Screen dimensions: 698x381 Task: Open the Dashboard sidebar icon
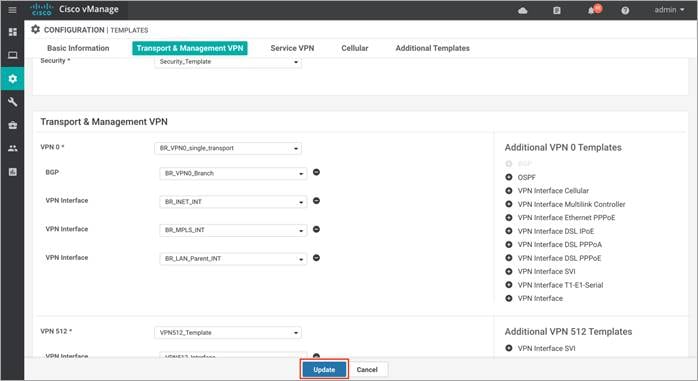12,32
